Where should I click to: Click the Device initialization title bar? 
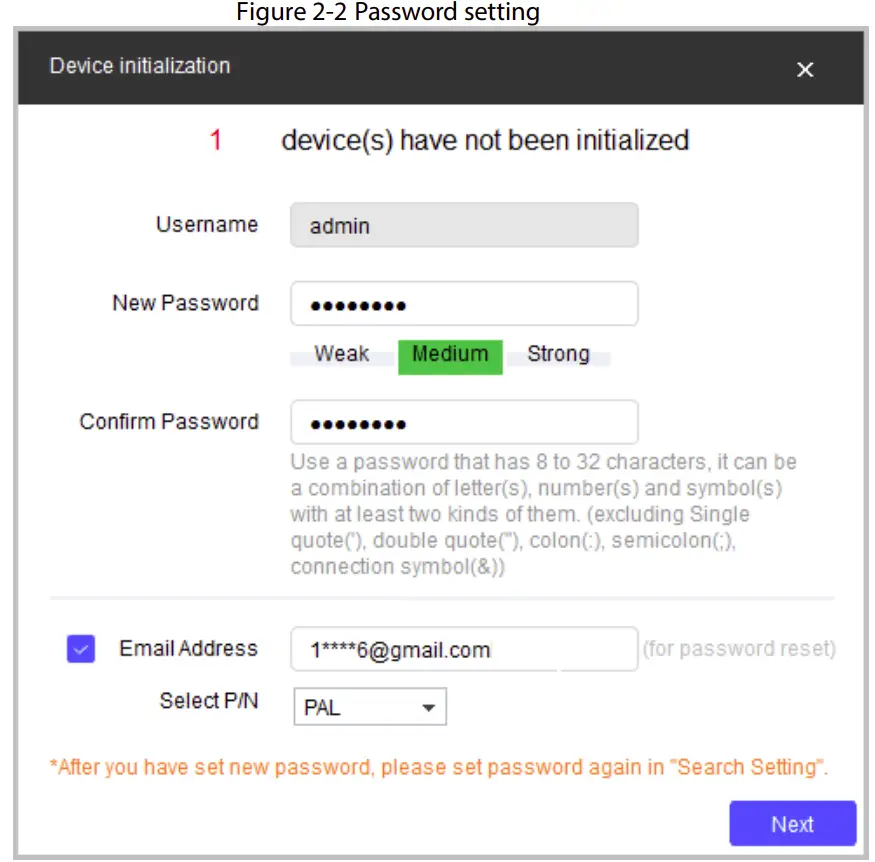pyautogui.click(x=400, y=67)
